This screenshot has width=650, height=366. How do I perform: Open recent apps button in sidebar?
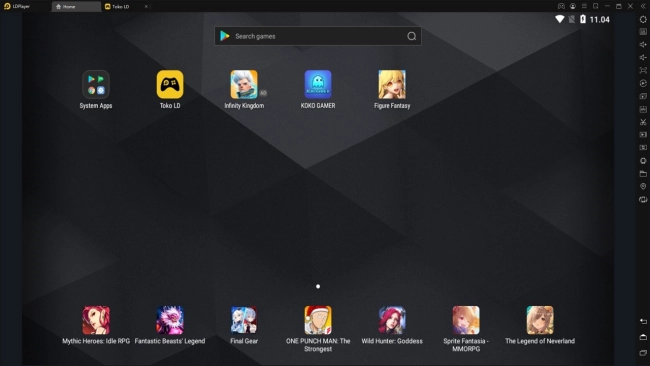pyautogui.click(x=643, y=353)
